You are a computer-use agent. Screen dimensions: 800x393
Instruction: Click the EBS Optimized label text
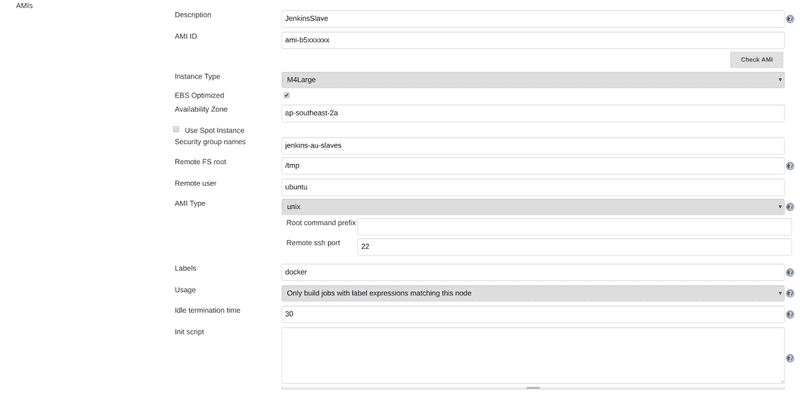click(199, 95)
